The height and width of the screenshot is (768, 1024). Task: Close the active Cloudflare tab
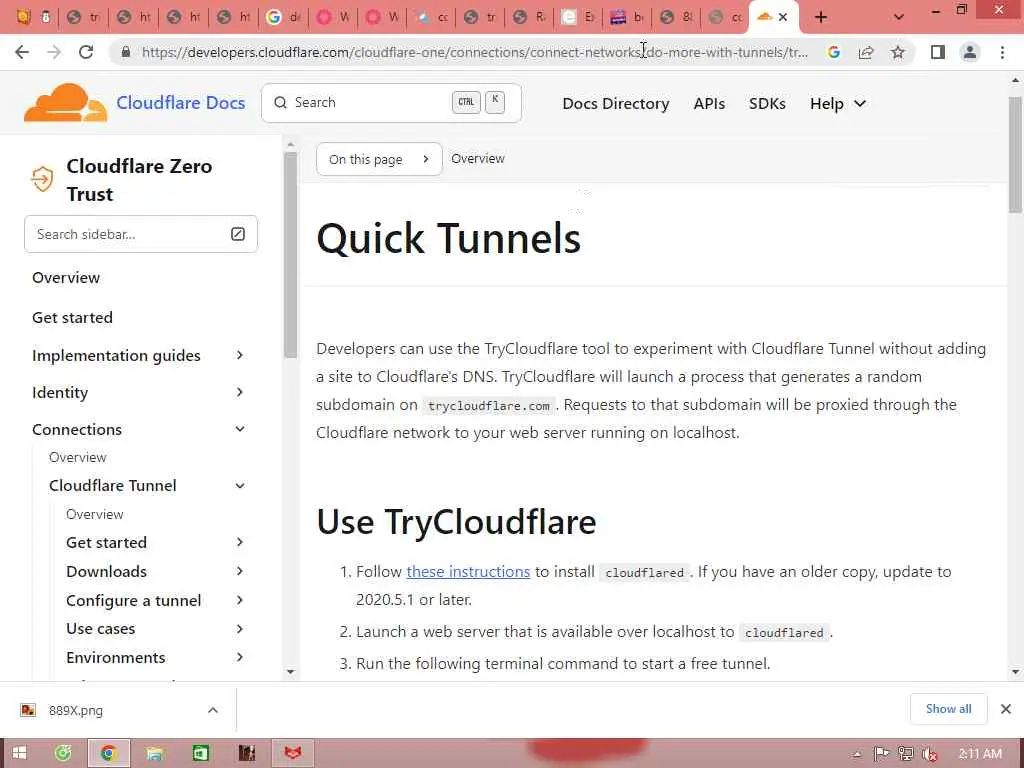coord(783,17)
